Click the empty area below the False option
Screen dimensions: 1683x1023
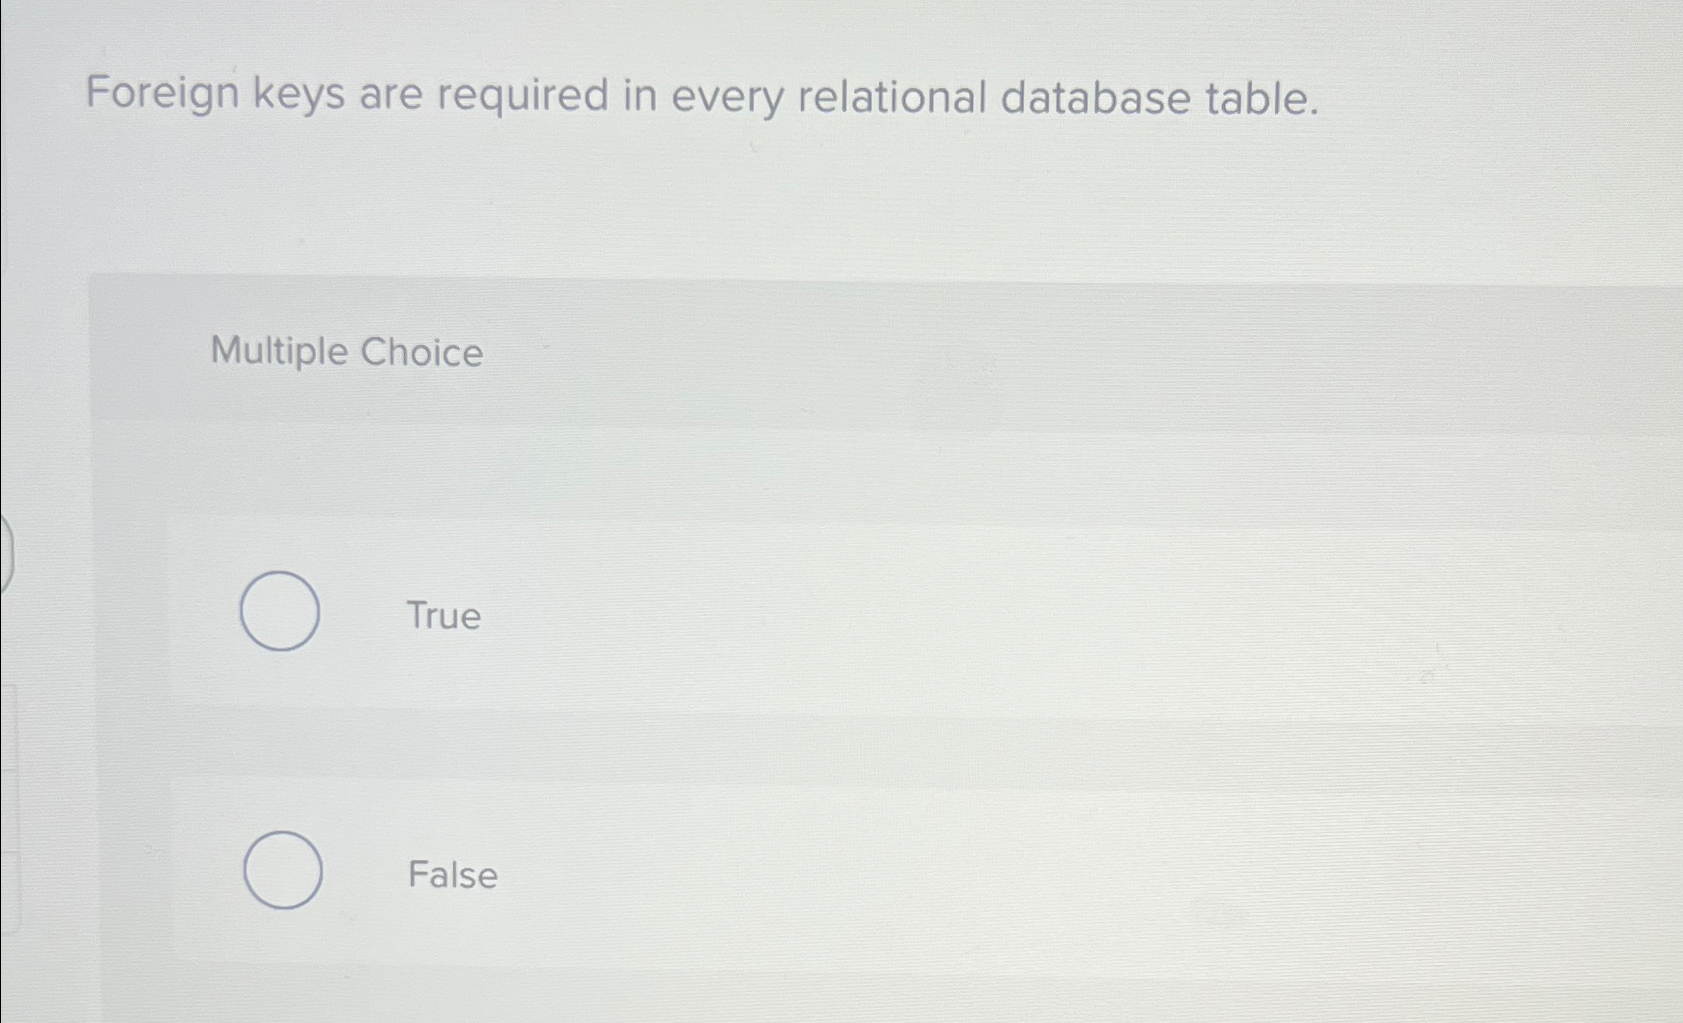click(700, 980)
